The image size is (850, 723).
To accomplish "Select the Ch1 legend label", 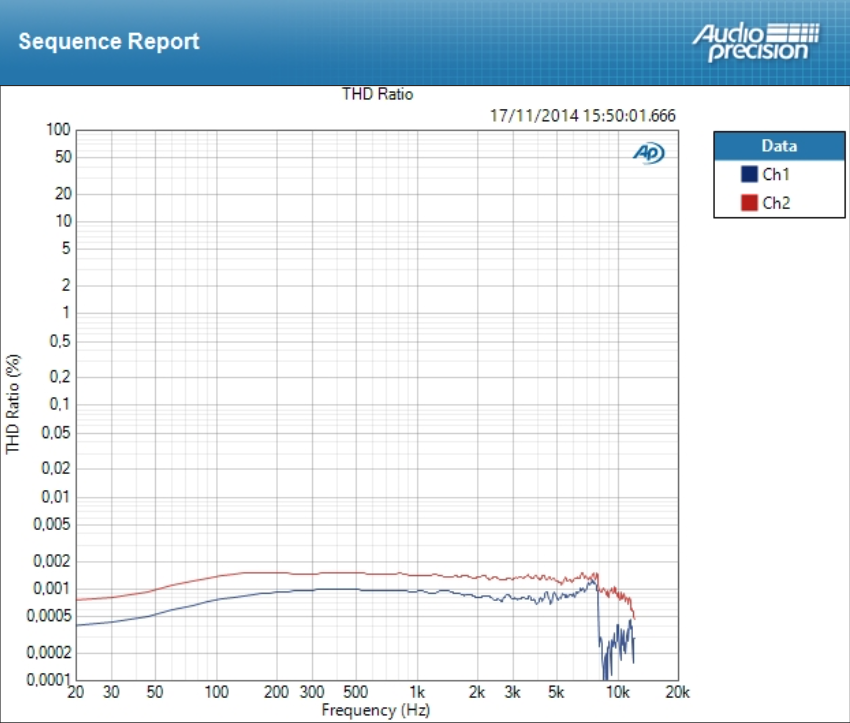I will 776,174.
